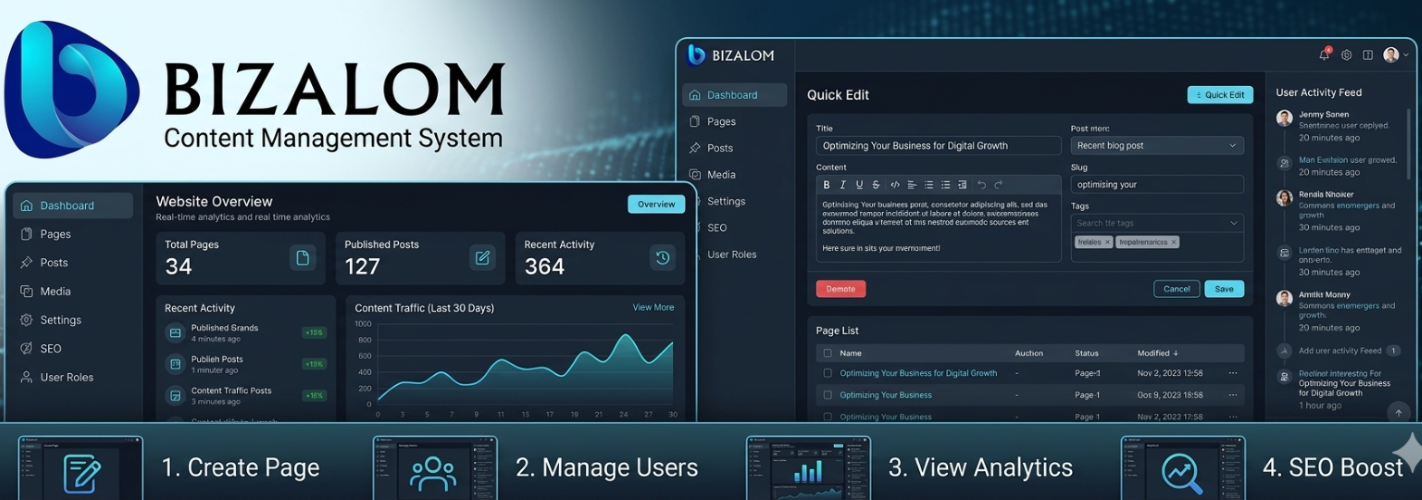Remove the second tag chip via its x
This screenshot has height=500, width=1422.
click(1174, 242)
